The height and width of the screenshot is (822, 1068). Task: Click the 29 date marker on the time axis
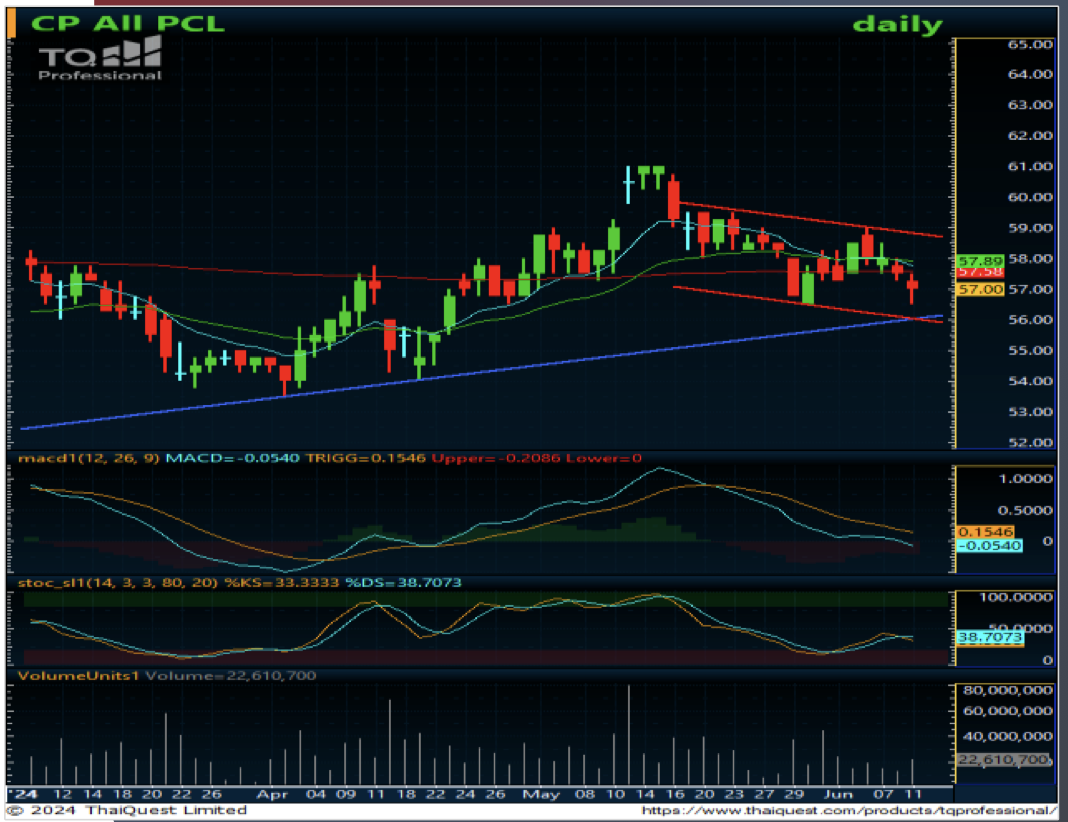pos(794,794)
